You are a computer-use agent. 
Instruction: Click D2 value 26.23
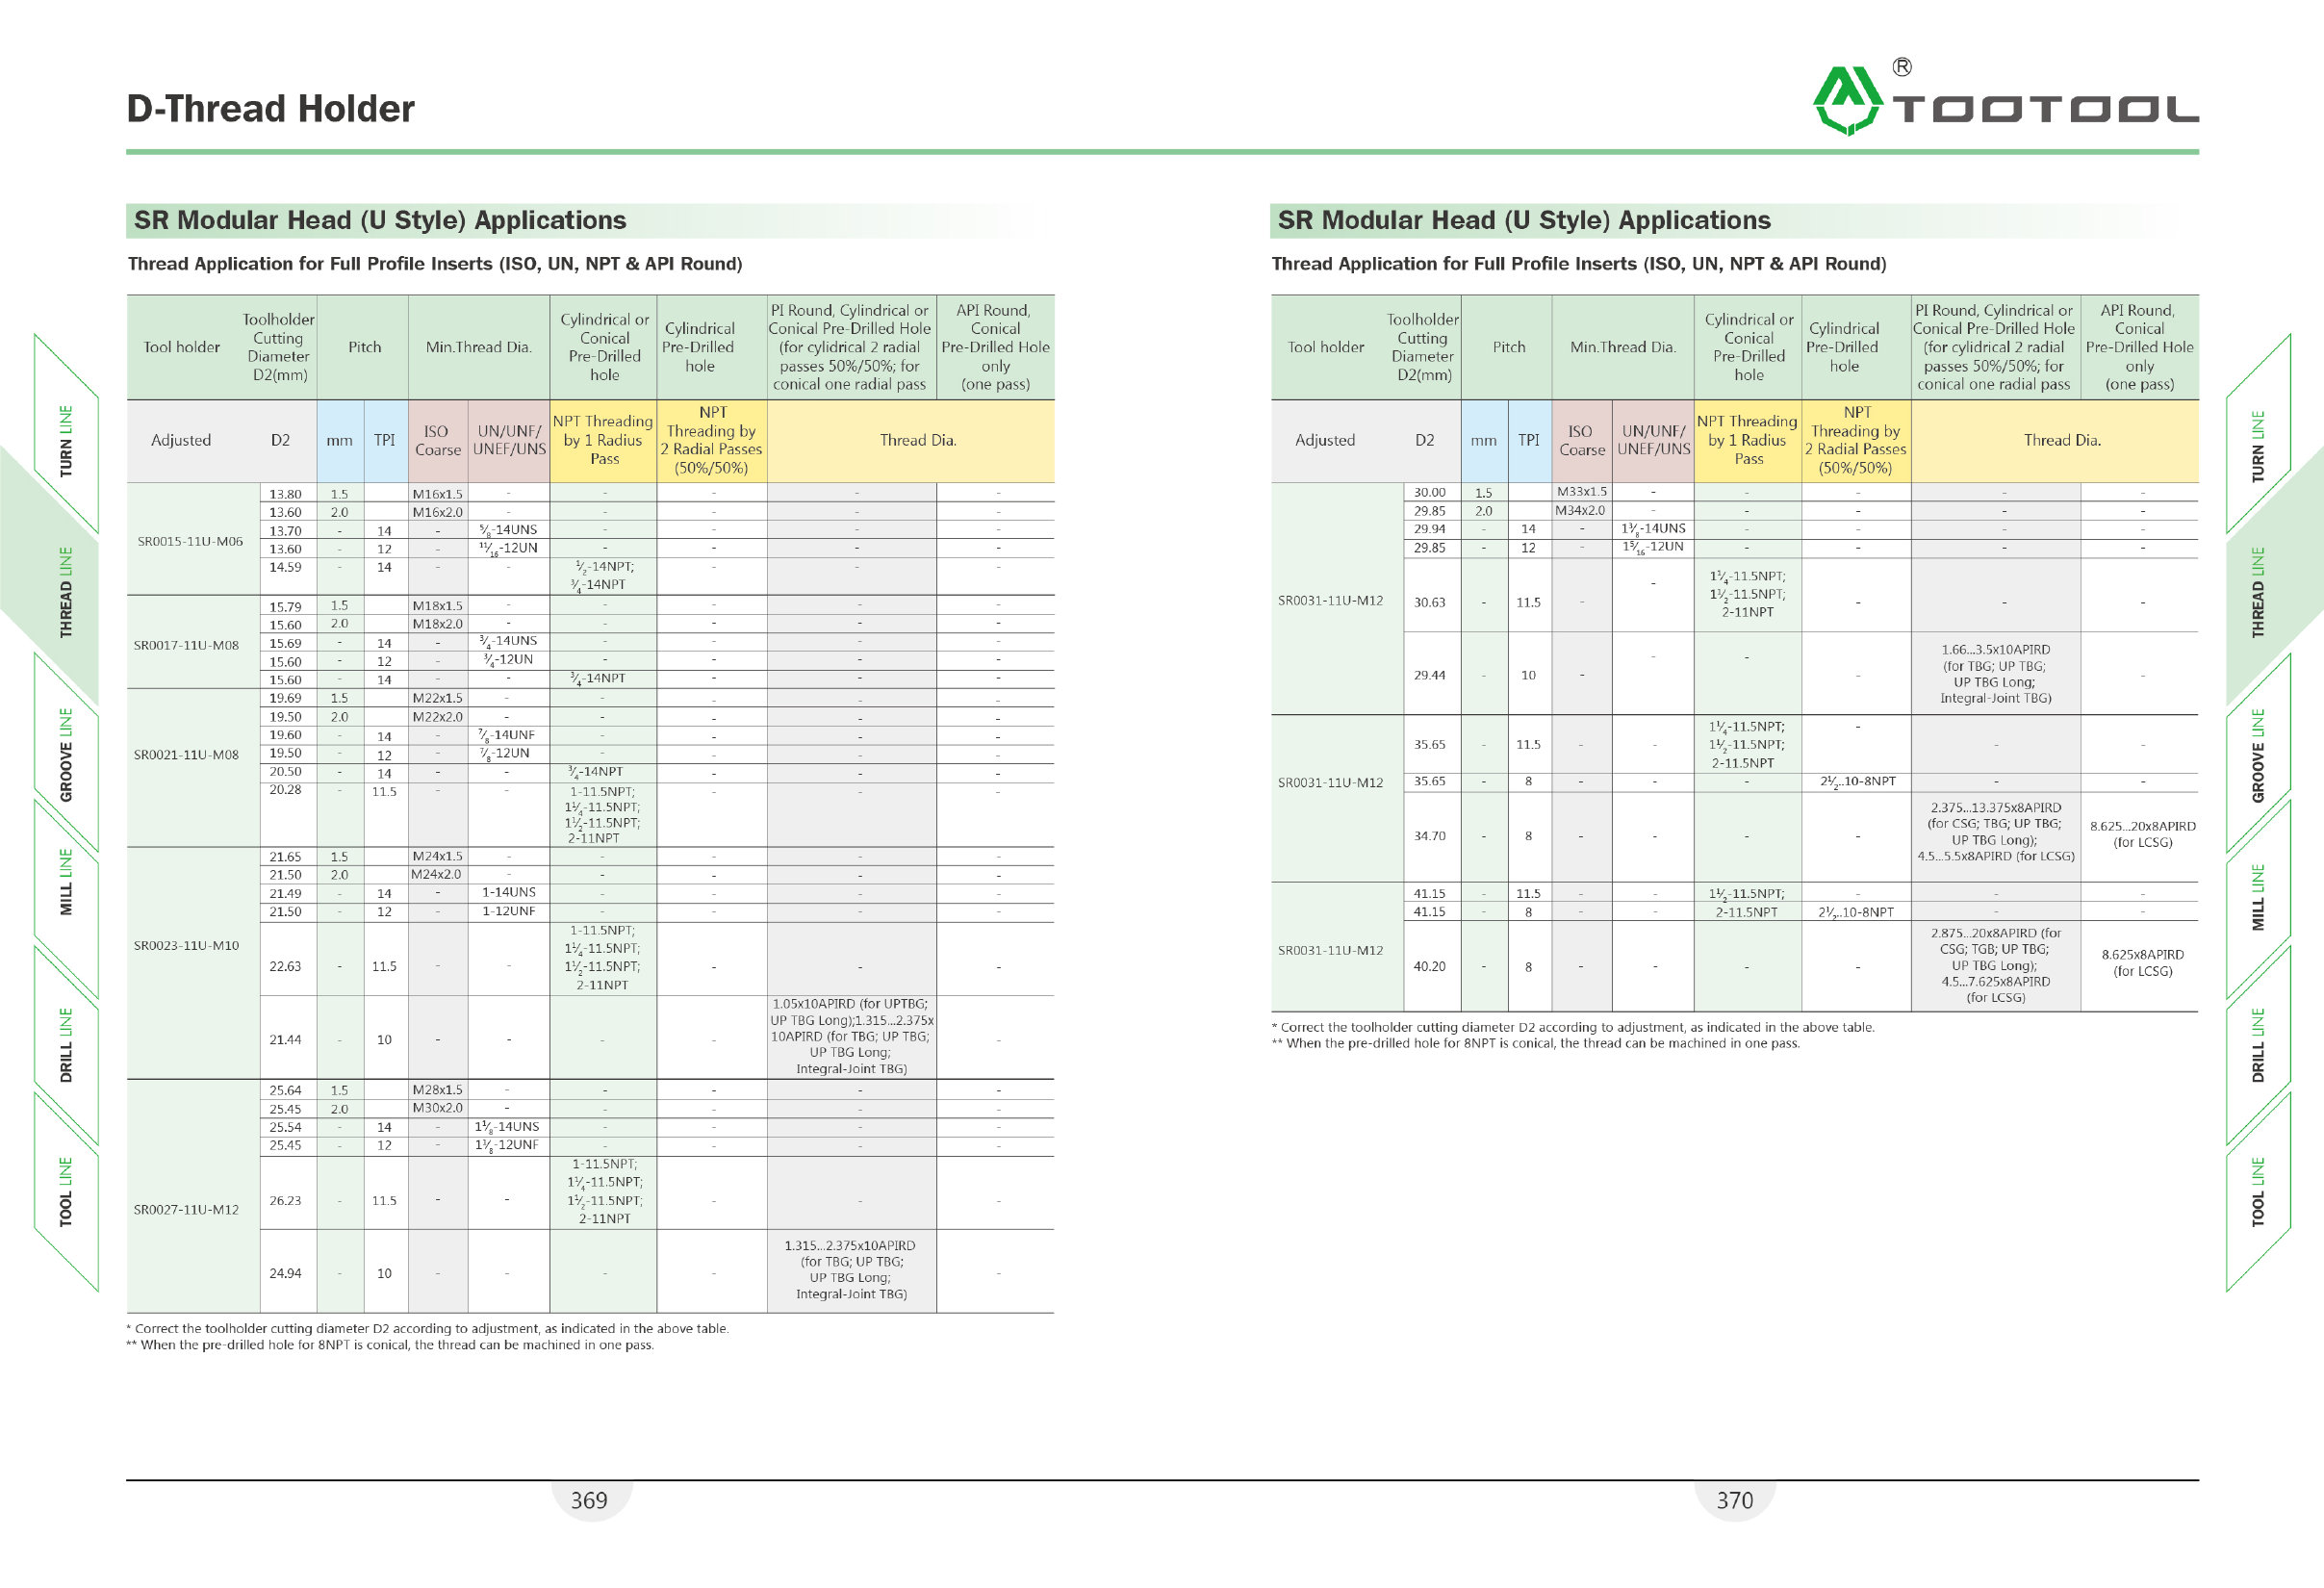(285, 1200)
